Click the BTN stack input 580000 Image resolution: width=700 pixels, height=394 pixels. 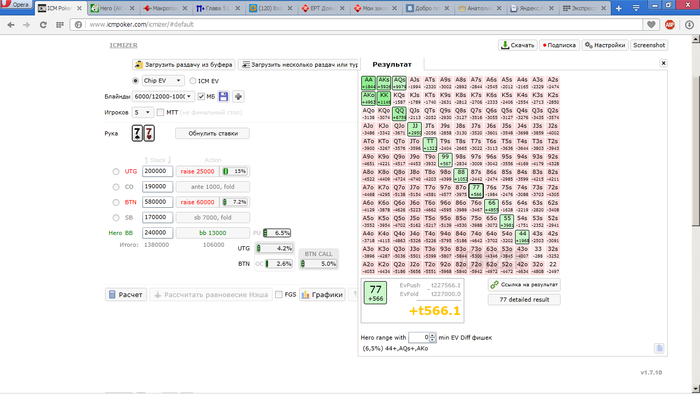(x=157, y=202)
